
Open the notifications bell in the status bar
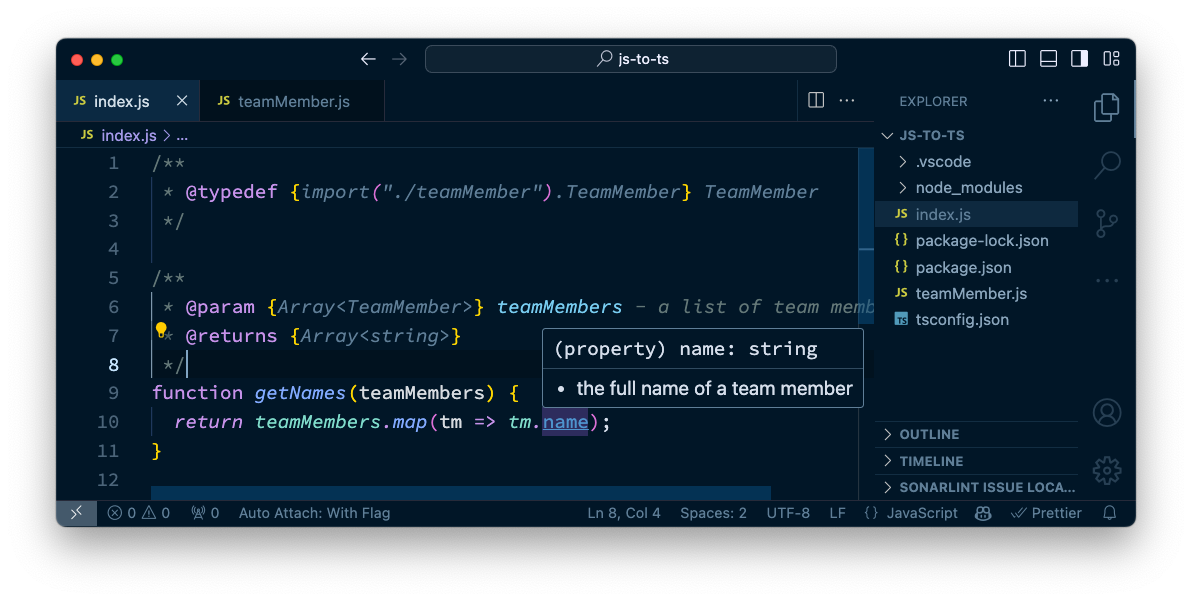tap(1110, 512)
